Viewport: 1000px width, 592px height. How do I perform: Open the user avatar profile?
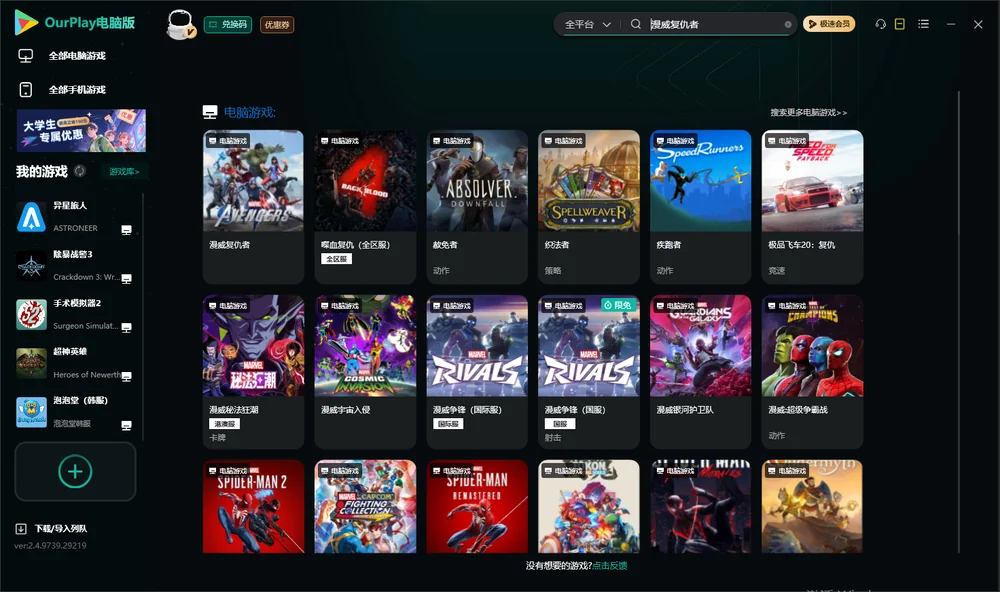[180, 24]
